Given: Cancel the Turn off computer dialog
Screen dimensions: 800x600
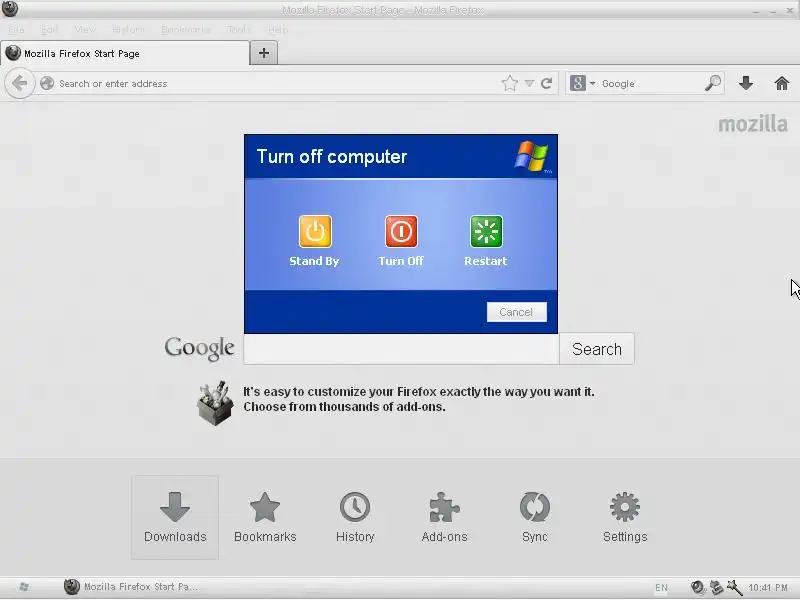Looking at the screenshot, I should (x=516, y=312).
